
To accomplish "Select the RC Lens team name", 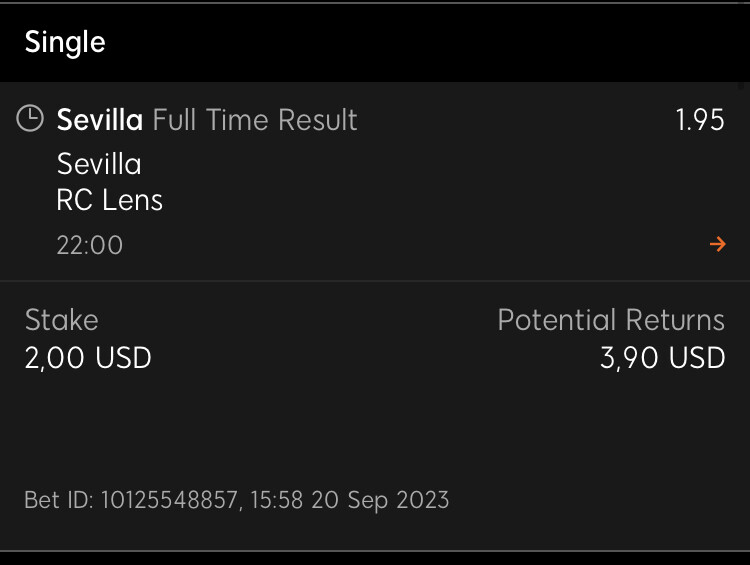I will pos(110,200).
